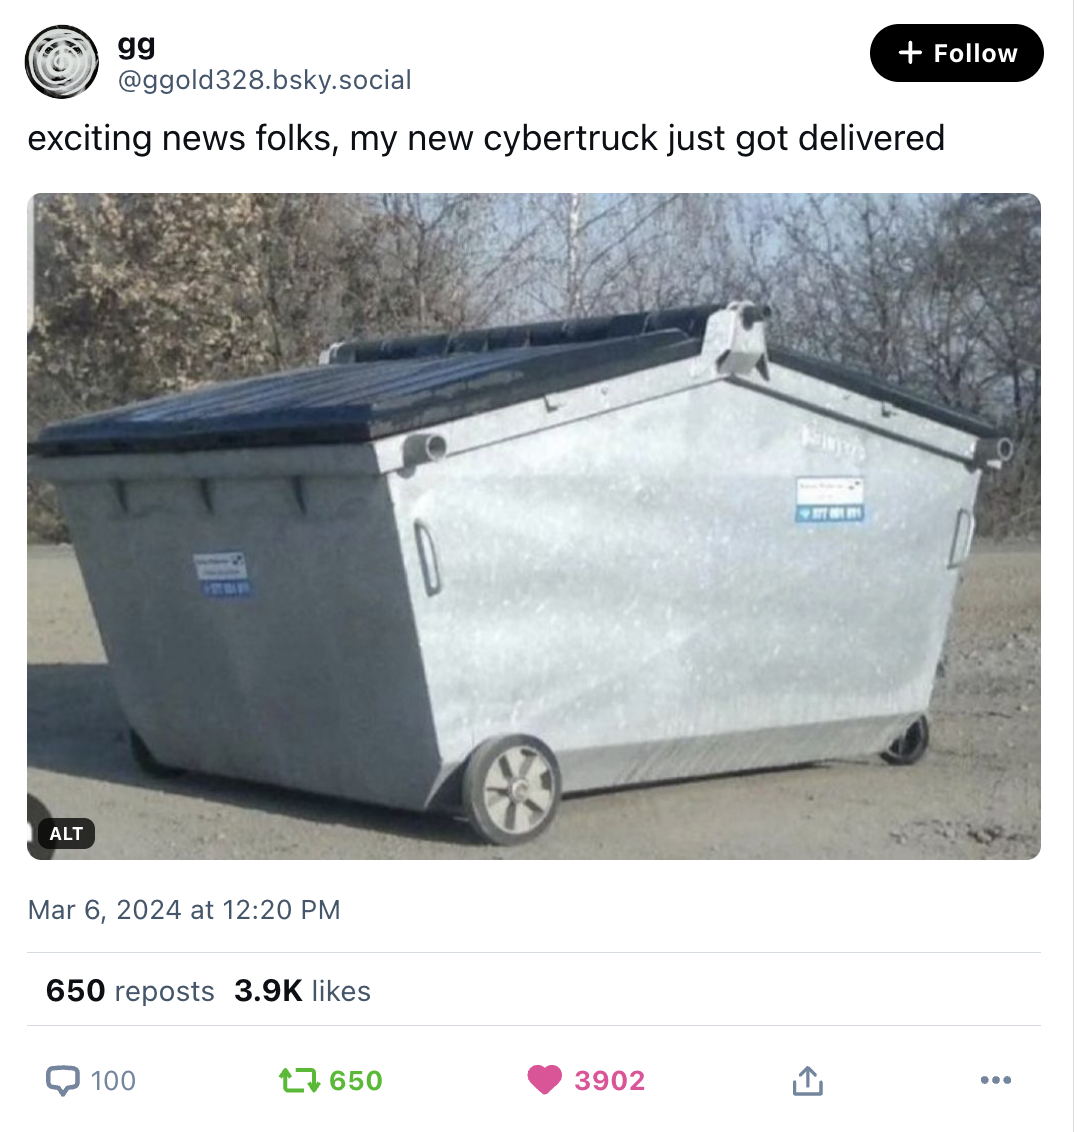Image resolution: width=1092 pixels, height=1132 pixels.
Task: View the 650 reposts list
Action: click(x=130, y=990)
